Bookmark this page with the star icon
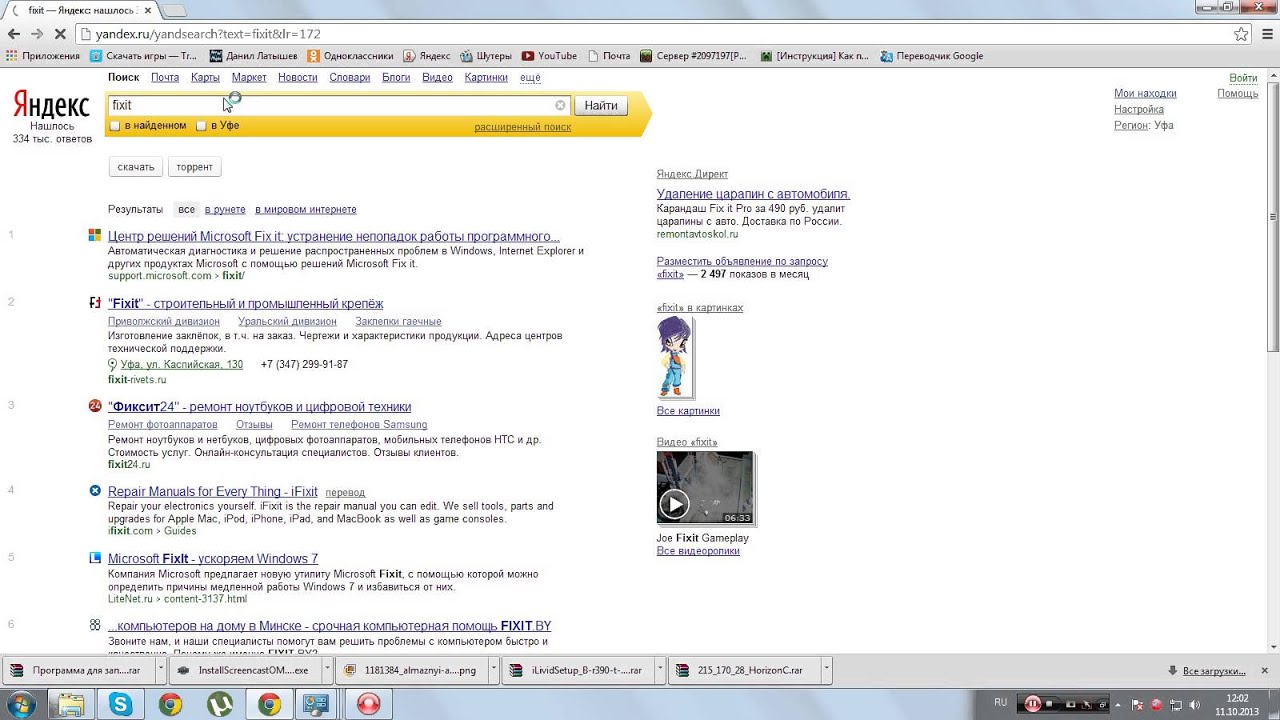 click(x=1241, y=34)
